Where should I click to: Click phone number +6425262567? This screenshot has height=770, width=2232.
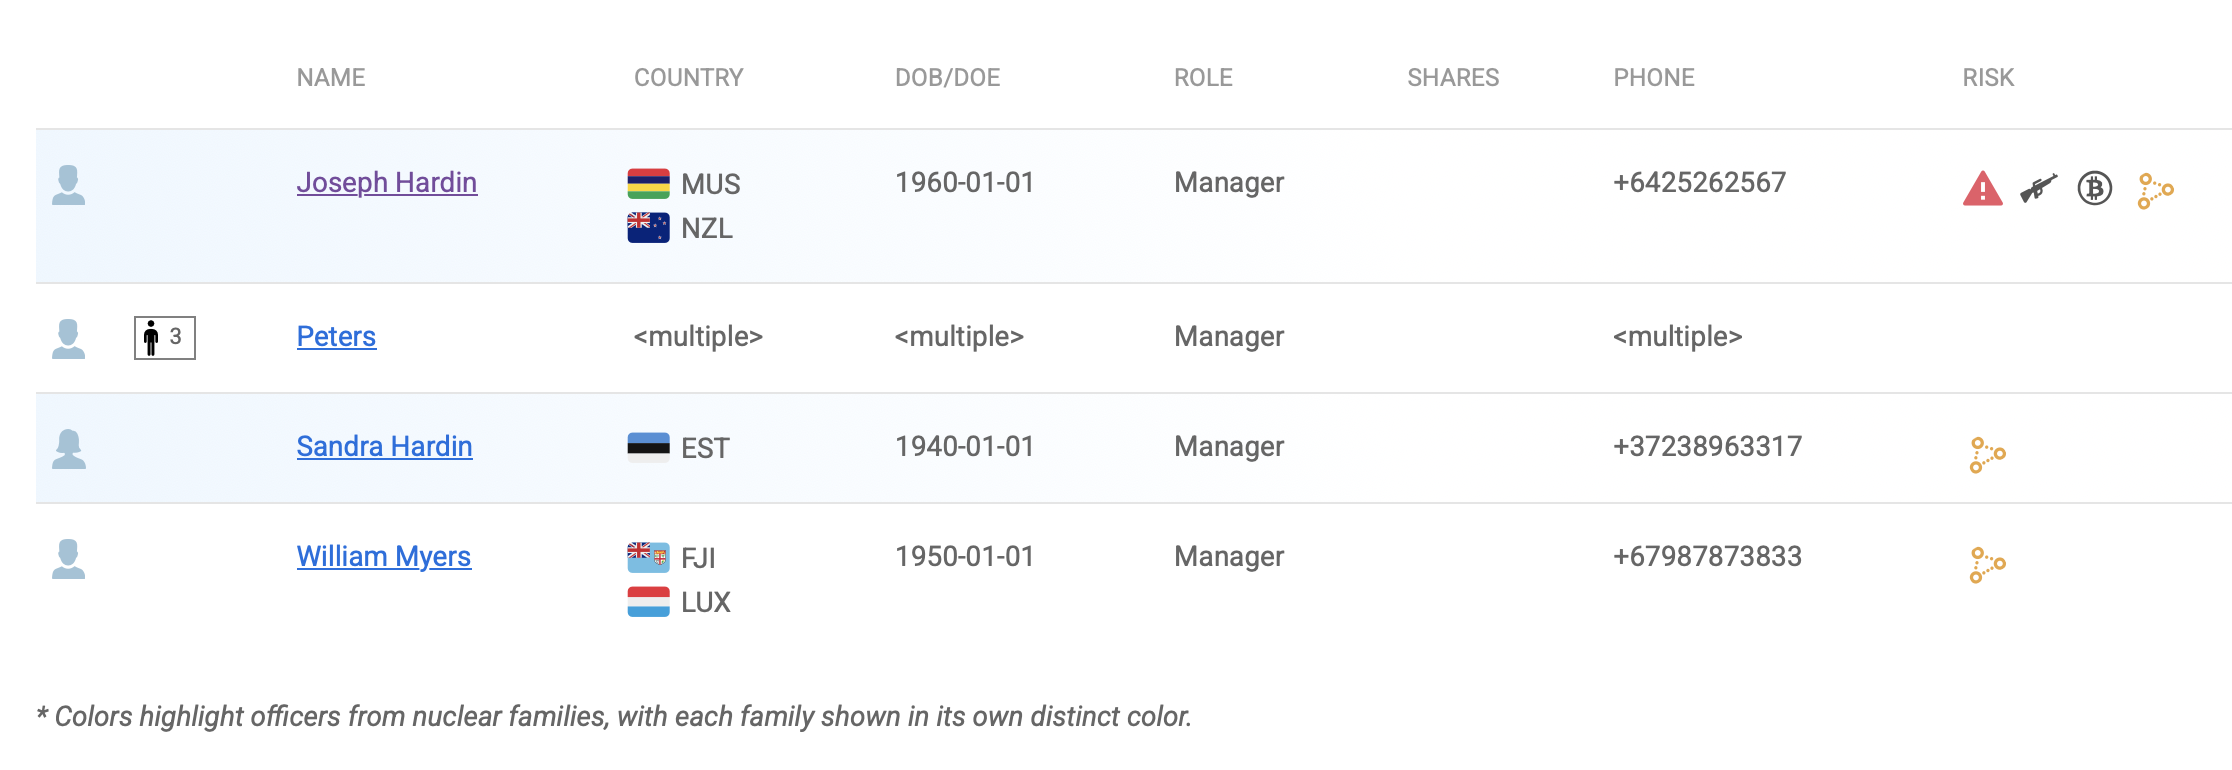click(x=1699, y=182)
